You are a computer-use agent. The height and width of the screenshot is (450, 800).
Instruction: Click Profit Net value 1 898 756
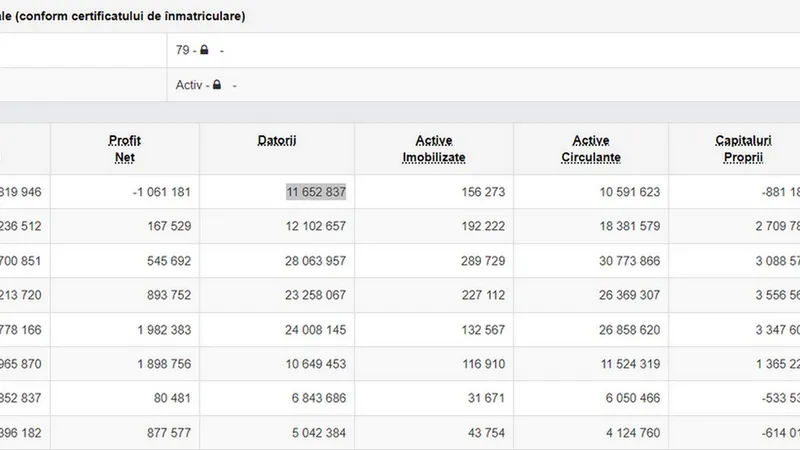pos(164,364)
